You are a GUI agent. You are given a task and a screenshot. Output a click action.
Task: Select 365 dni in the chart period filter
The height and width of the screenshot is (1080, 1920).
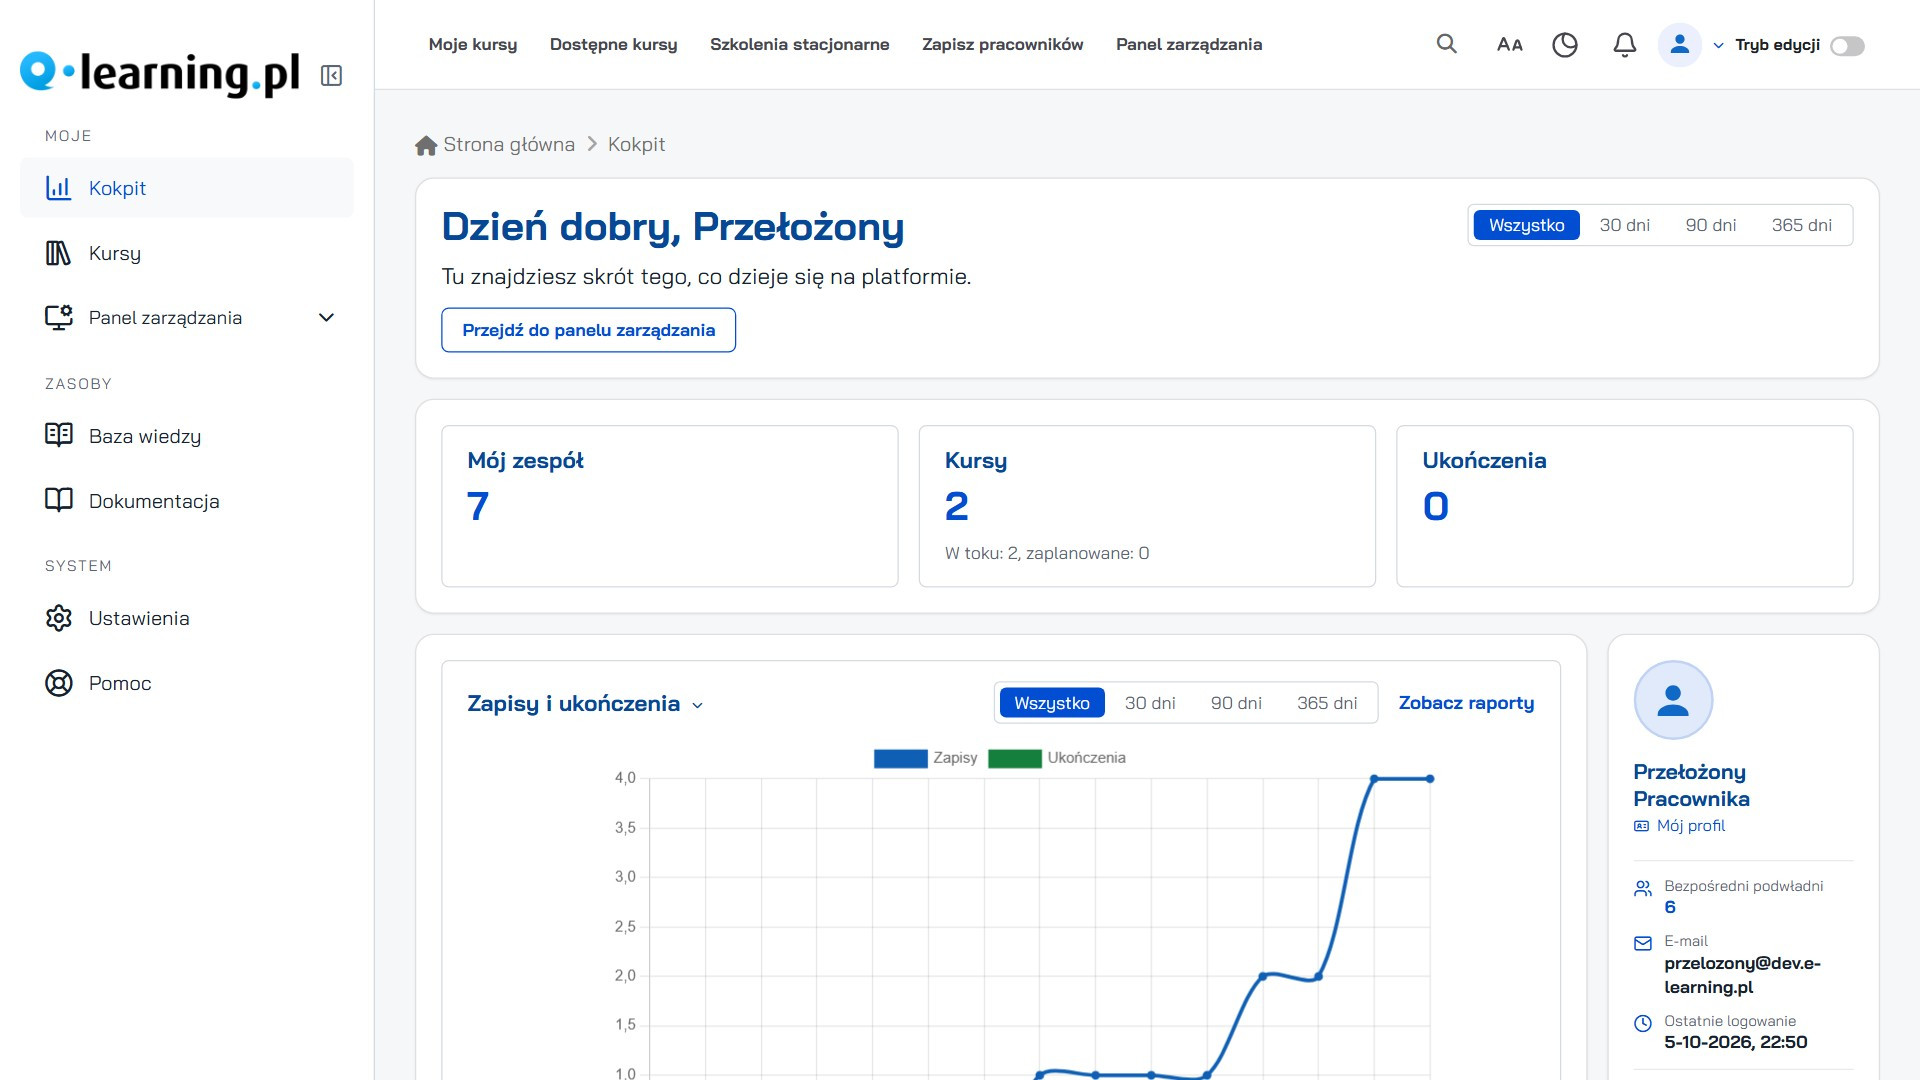1327,703
